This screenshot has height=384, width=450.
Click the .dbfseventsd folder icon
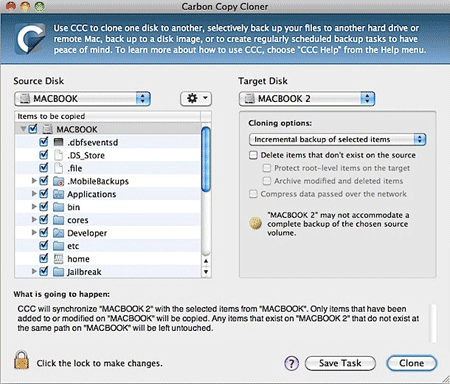pos(58,142)
